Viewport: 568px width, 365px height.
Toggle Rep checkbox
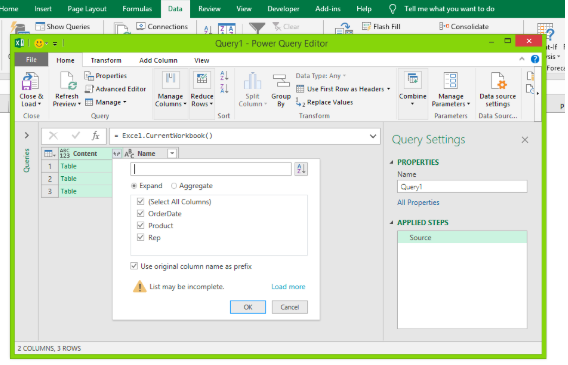coord(141,237)
